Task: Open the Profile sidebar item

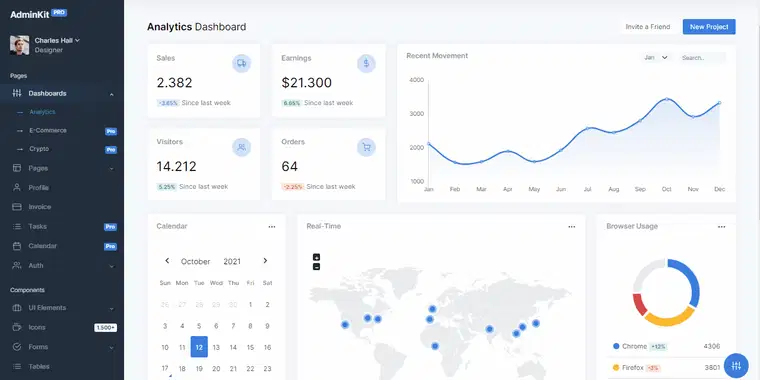Action: 38,188
